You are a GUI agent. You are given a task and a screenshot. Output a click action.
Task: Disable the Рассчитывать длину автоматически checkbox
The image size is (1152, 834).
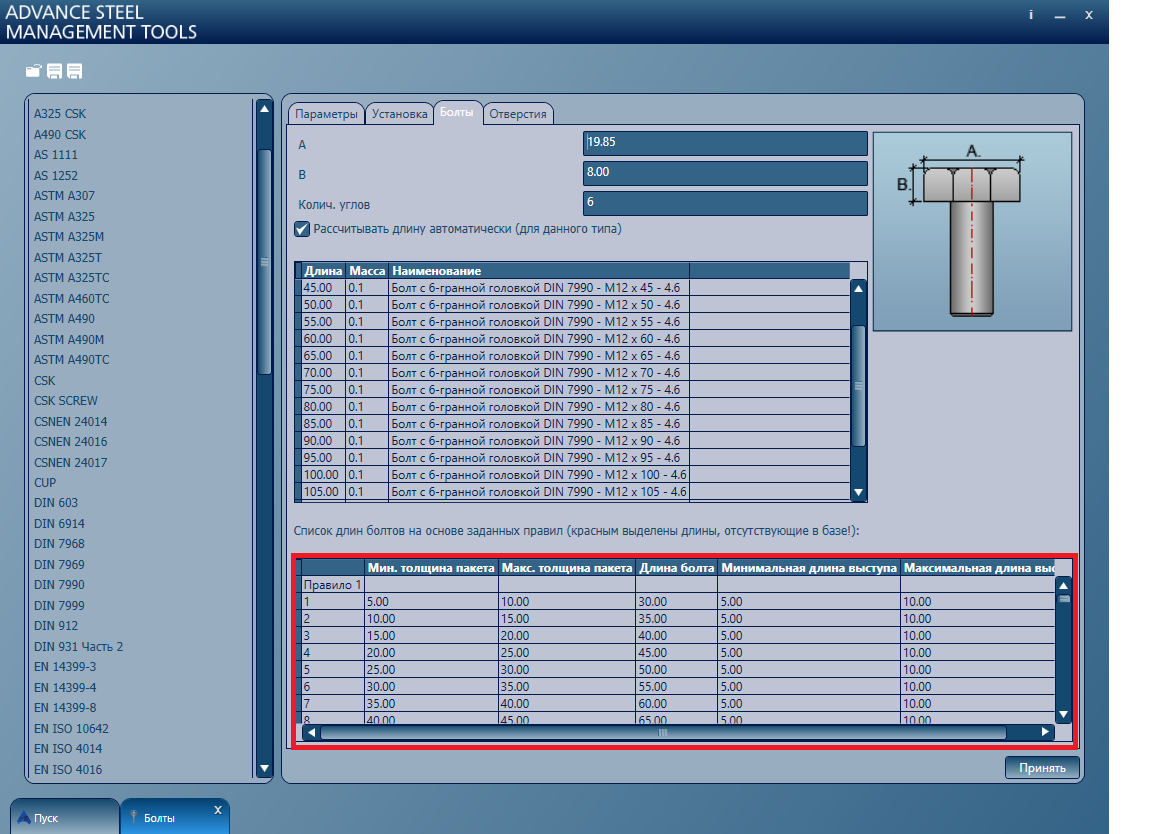[302, 229]
